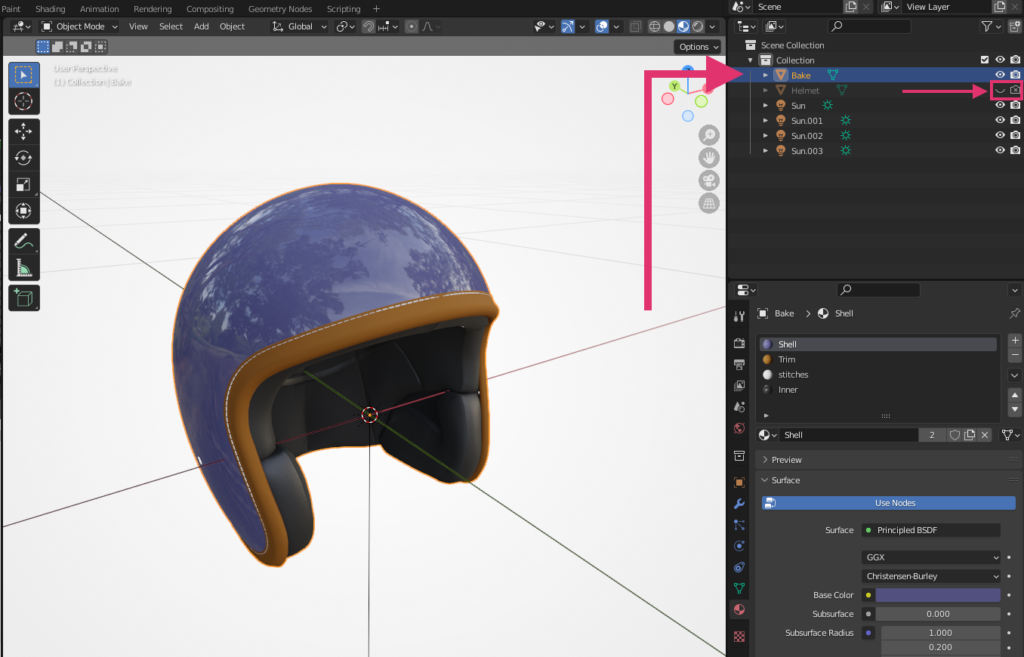Image resolution: width=1024 pixels, height=657 pixels.
Task: Toggle perspective/orthographic grid gizmo
Action: (709, 204)
